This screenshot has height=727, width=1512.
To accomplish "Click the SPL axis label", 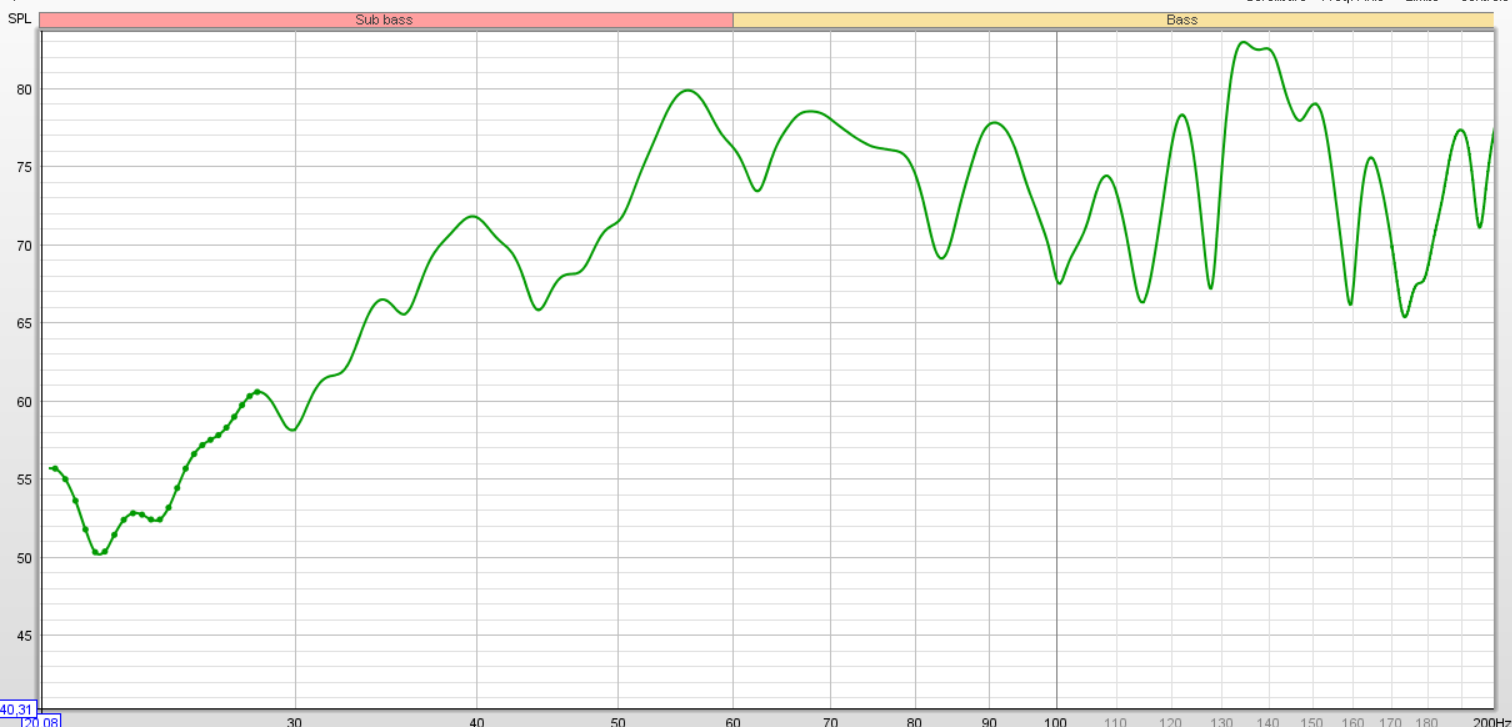I will (x=20, y=20).
